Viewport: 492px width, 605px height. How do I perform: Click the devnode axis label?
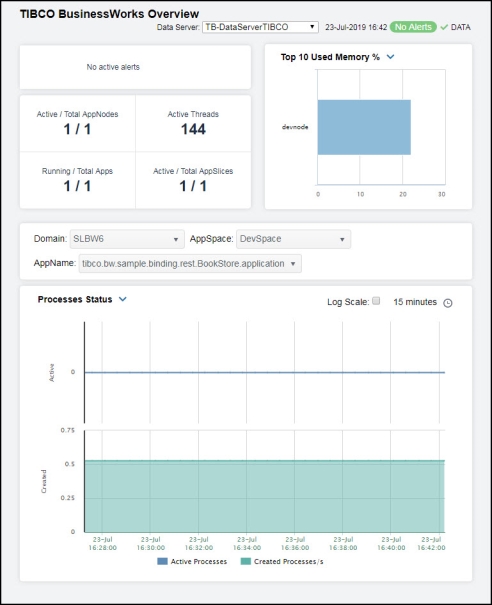[x=295, y=127]
